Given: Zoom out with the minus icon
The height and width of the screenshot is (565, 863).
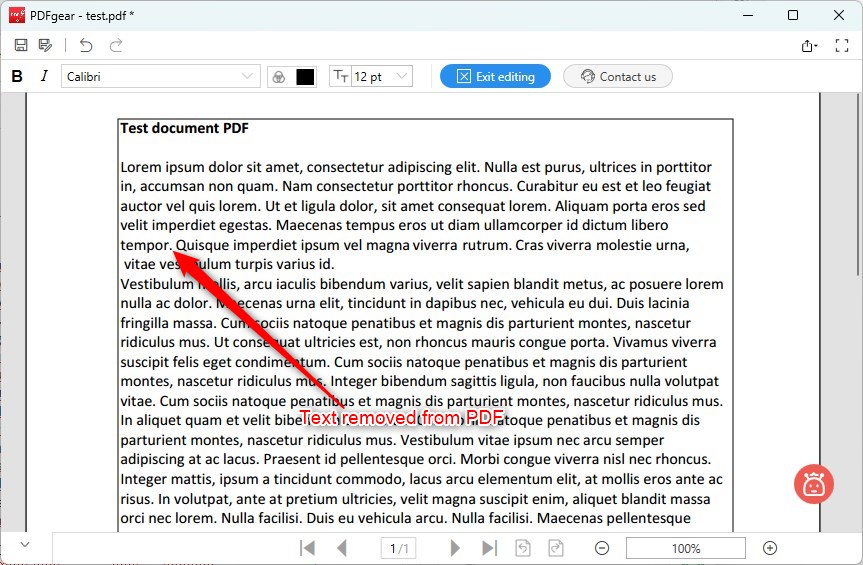Looking at the screenshot, I should [x=602, y=548].
